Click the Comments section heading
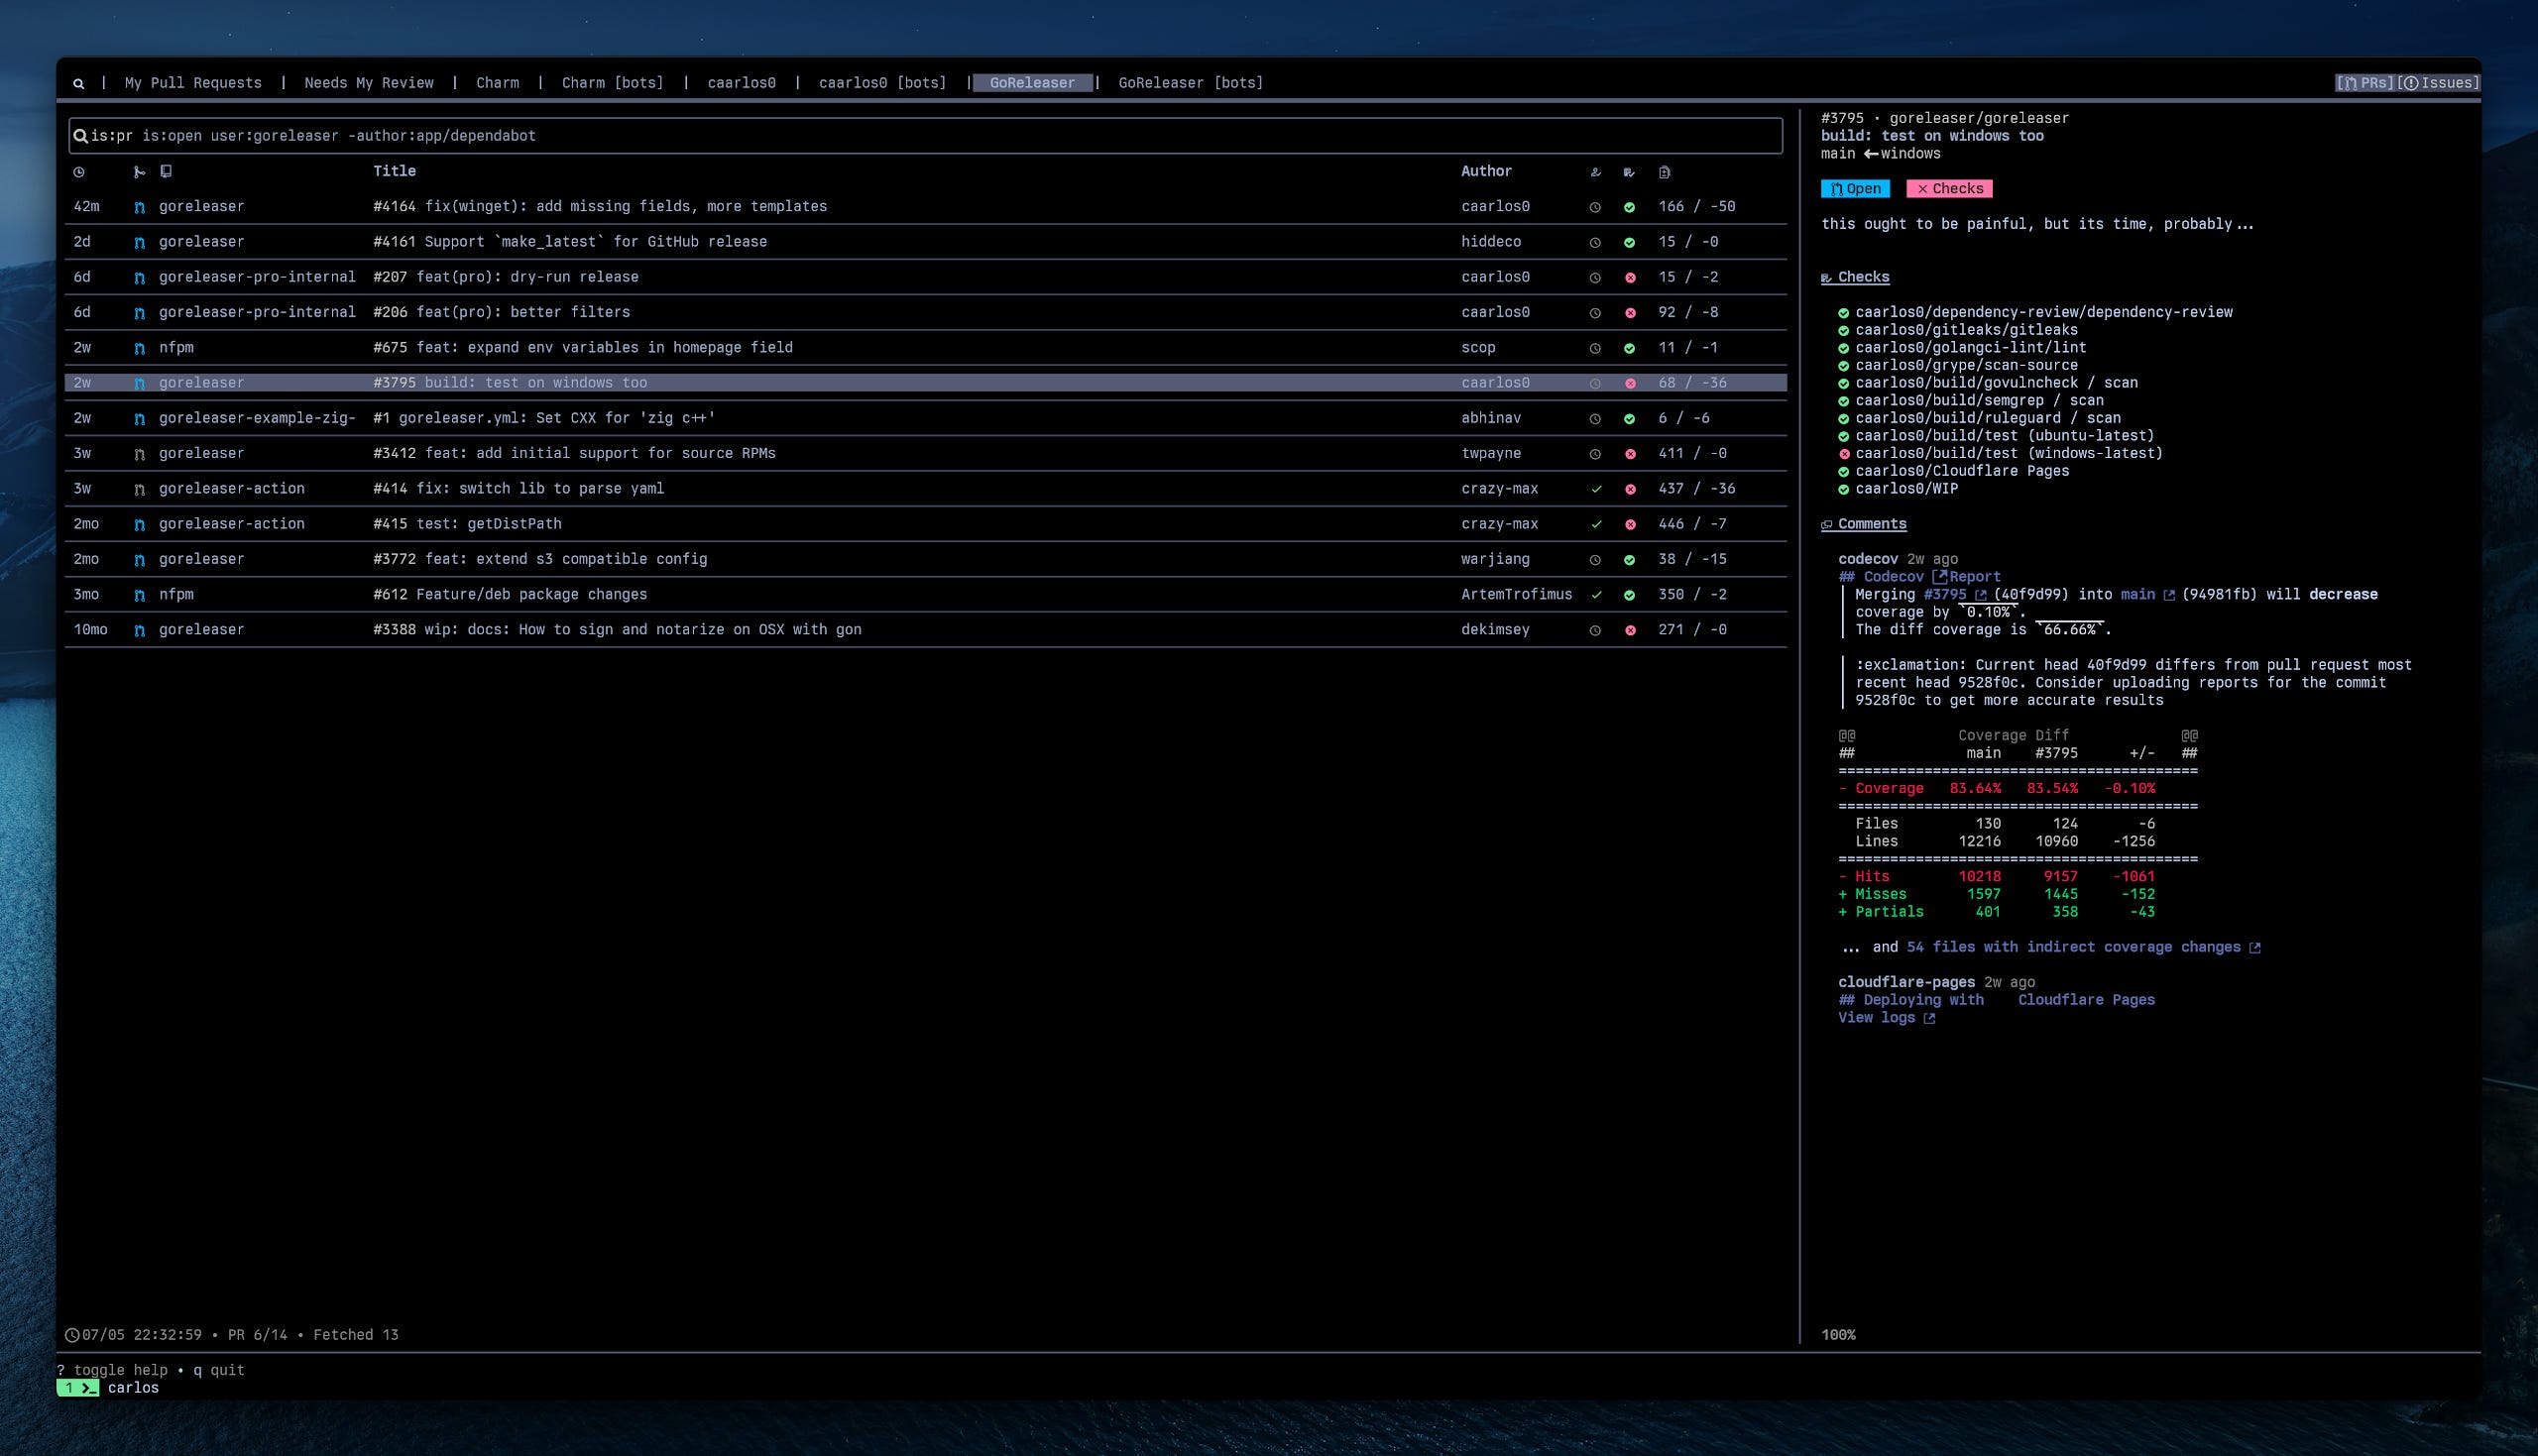 point(1863,524)
